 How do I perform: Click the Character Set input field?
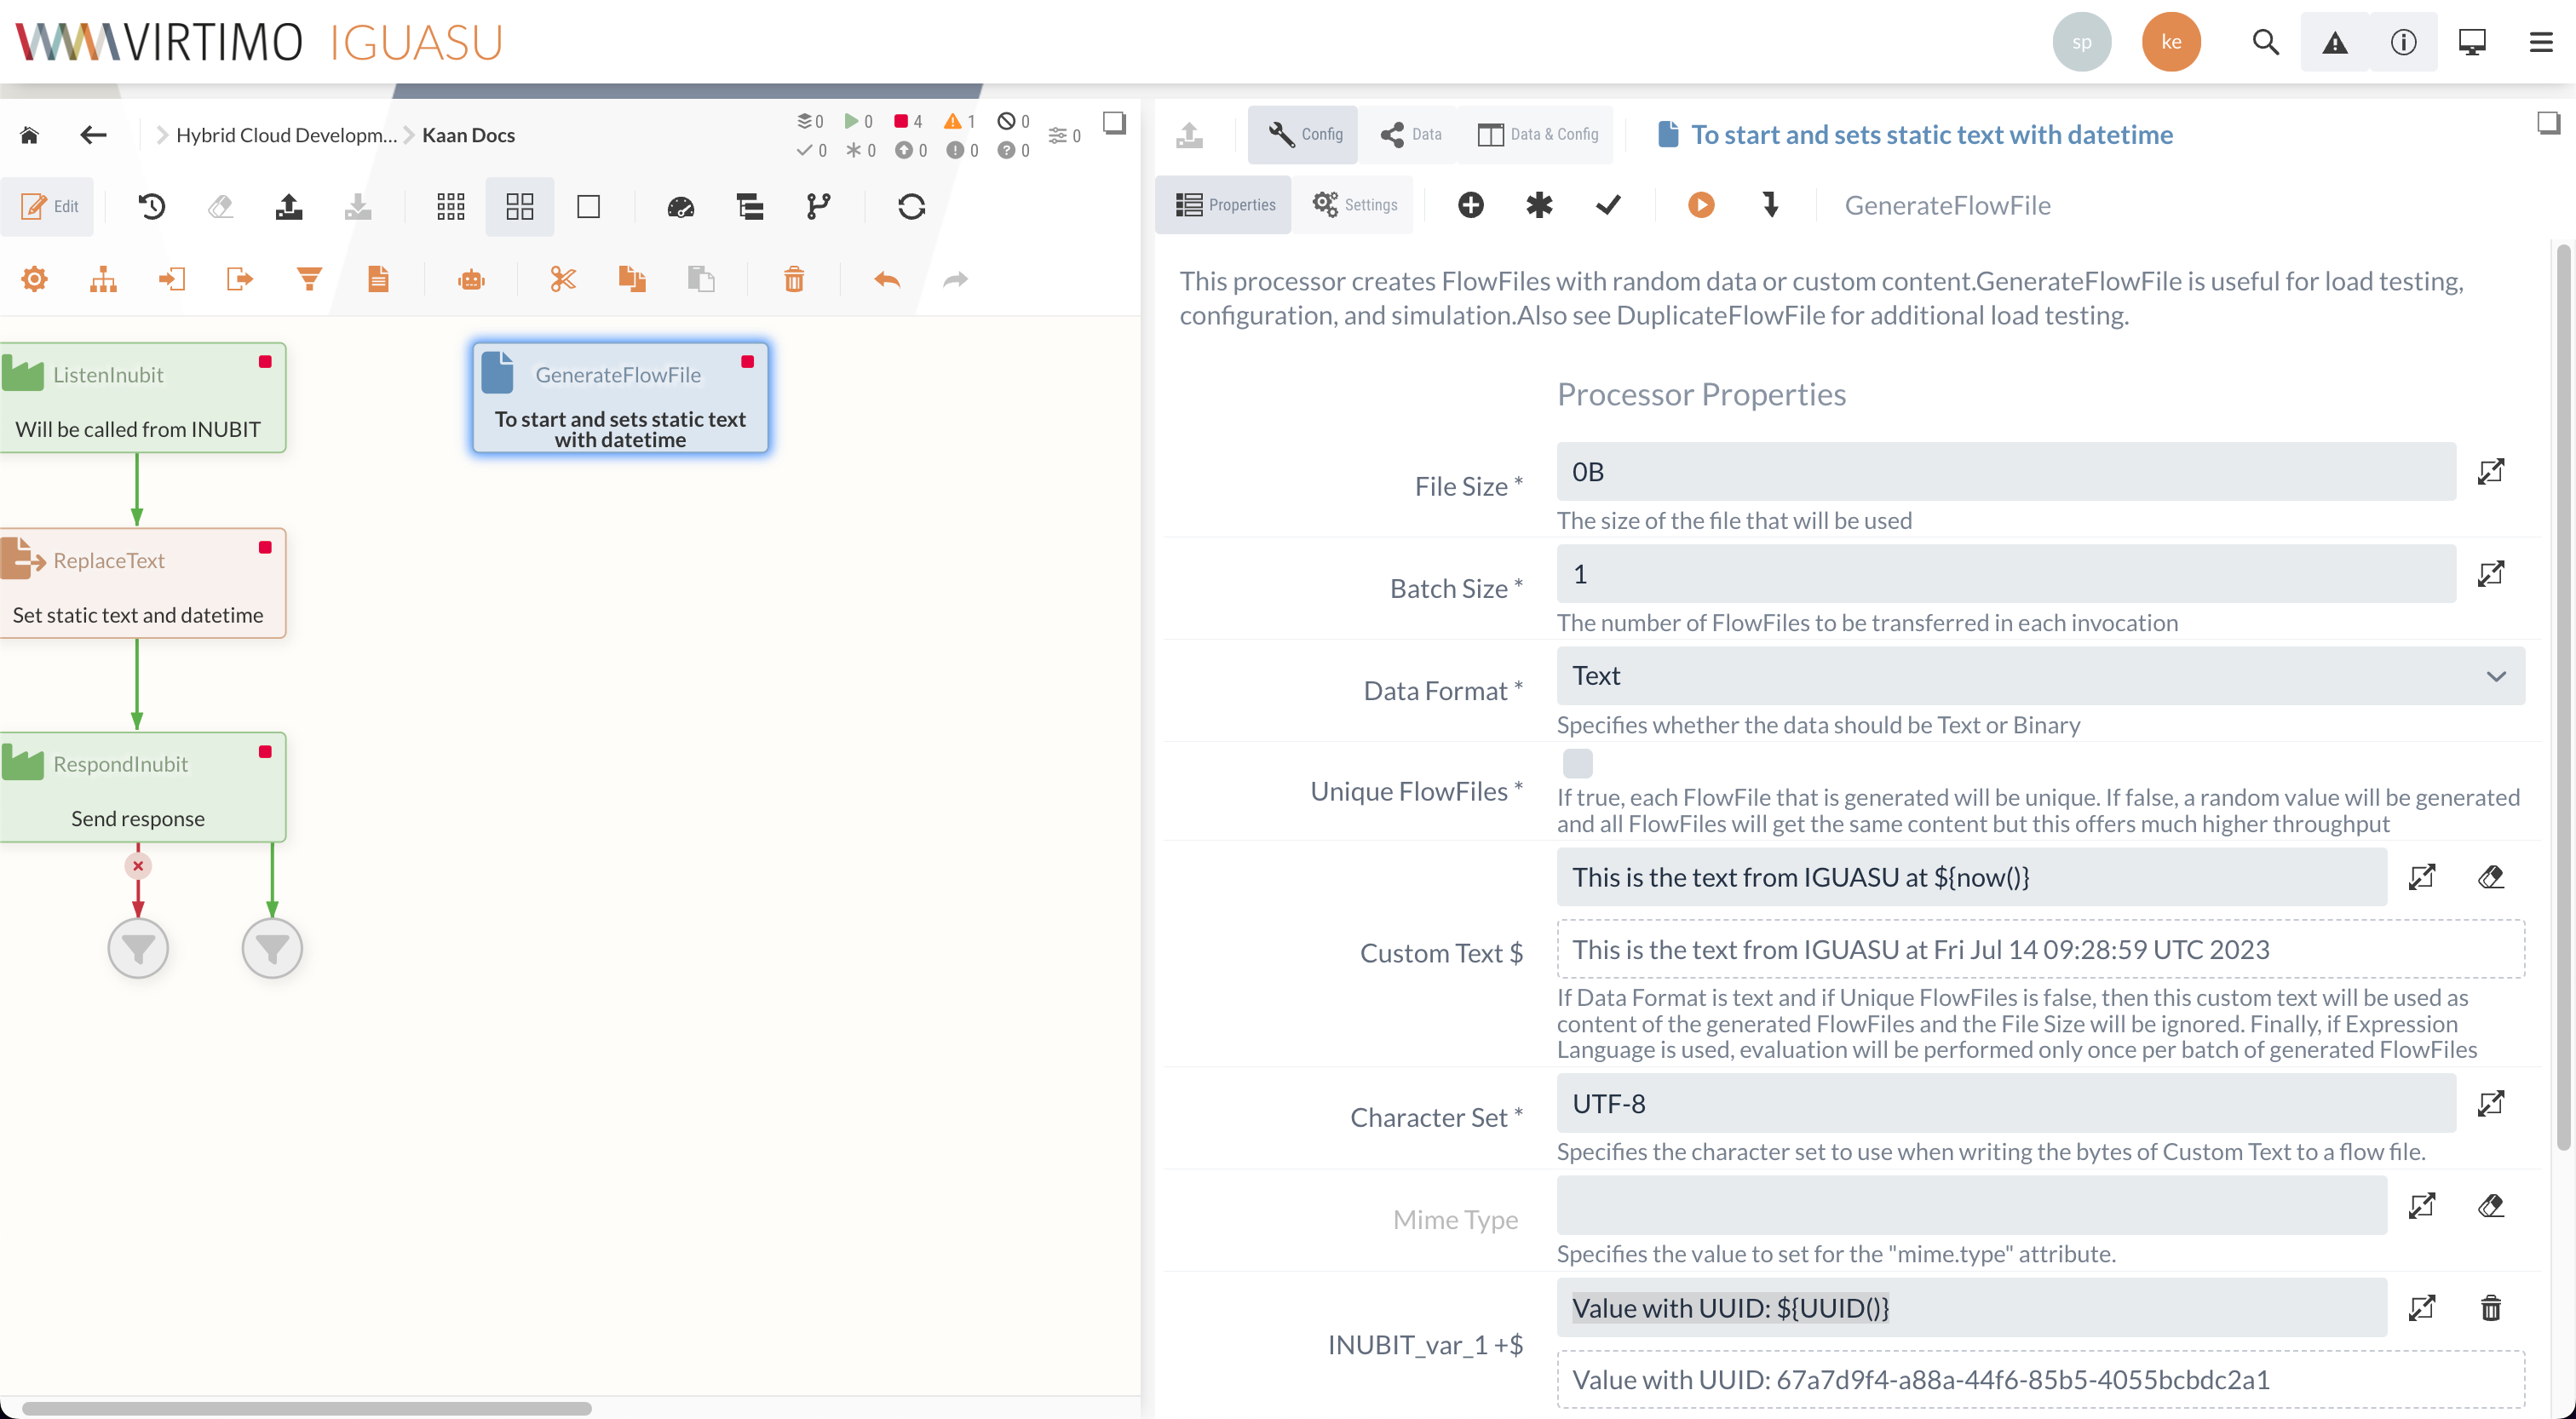coord(2006,1104)
